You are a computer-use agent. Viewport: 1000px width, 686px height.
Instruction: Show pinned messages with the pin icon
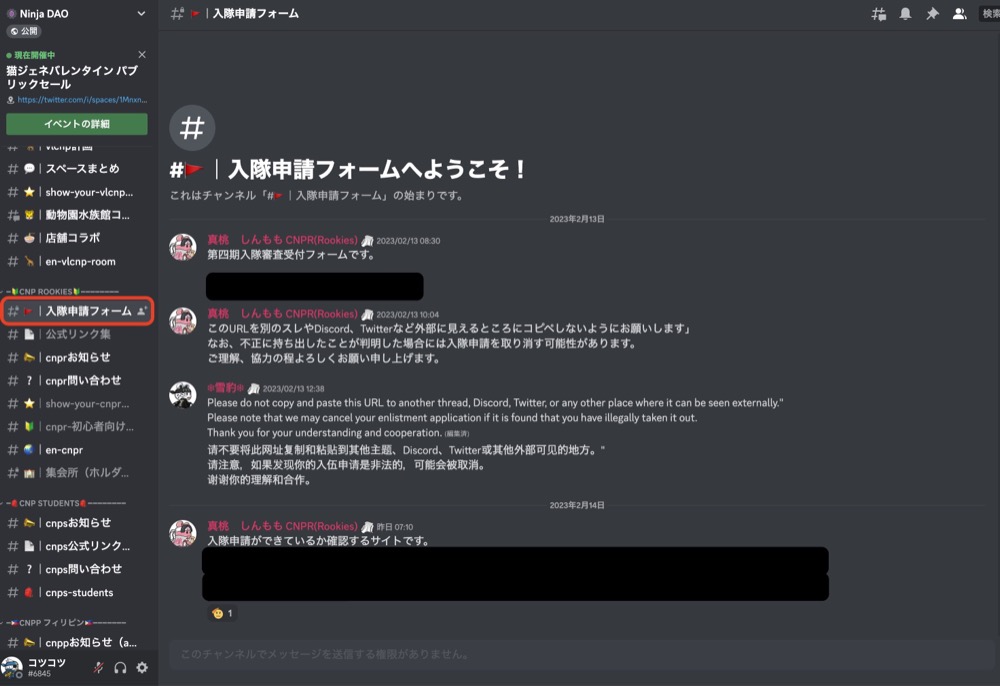[932, 13]
